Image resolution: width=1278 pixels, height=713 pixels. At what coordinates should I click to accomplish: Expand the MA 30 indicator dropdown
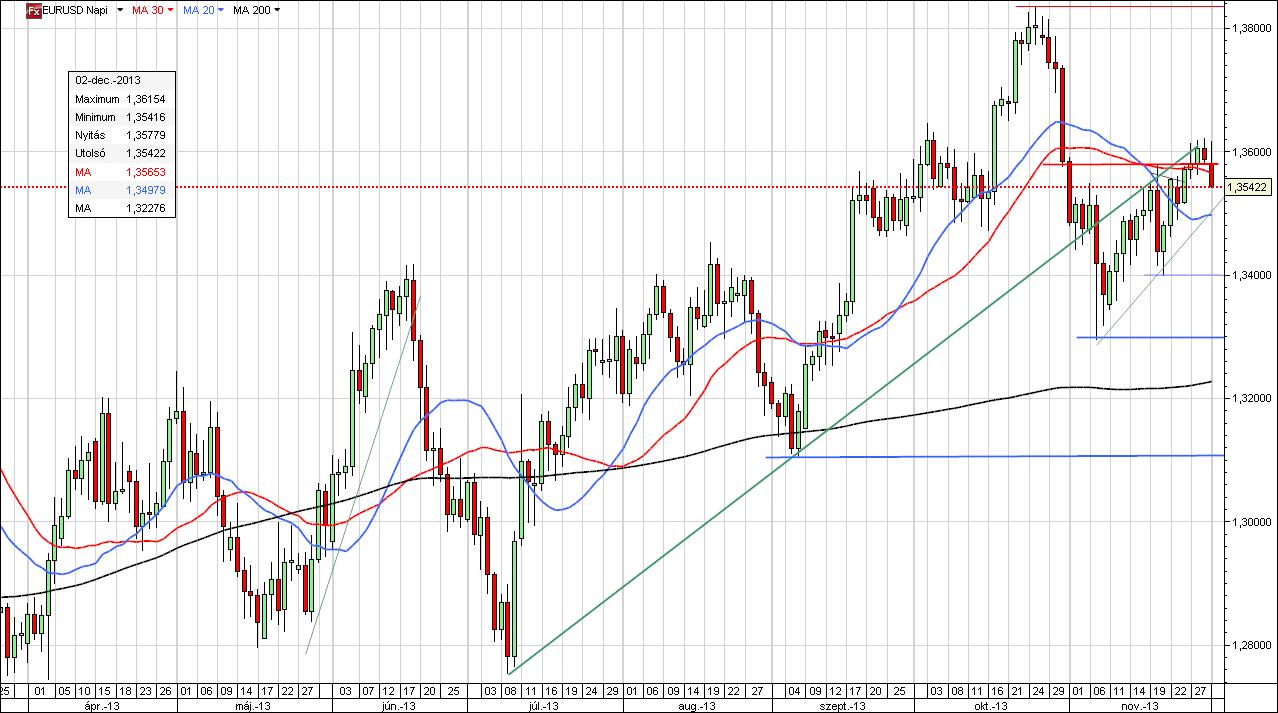coord(170,10)
